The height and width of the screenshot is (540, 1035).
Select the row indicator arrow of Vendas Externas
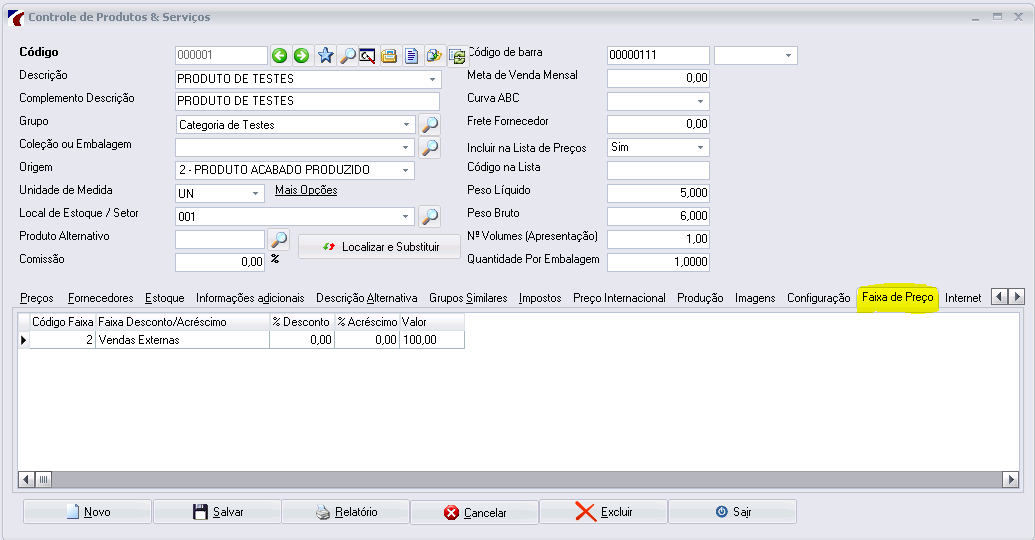24,340
